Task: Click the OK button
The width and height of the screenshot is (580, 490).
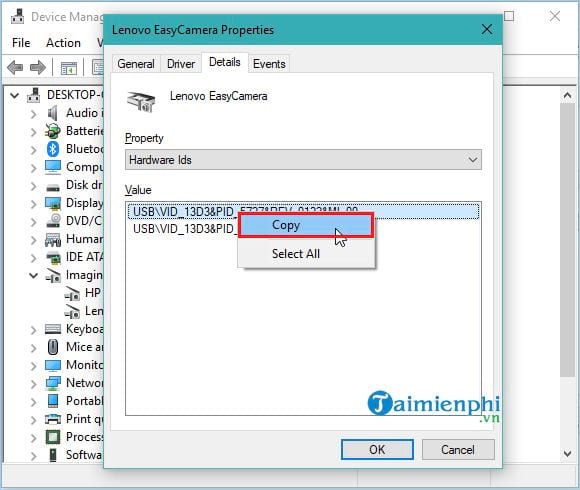Action: [377, 449]
